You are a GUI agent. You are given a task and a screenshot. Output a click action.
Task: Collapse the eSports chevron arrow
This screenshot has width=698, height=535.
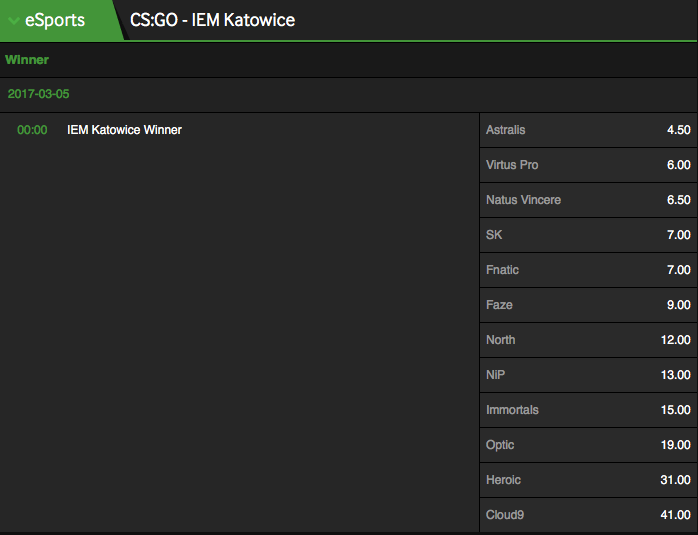pos(14,20)
